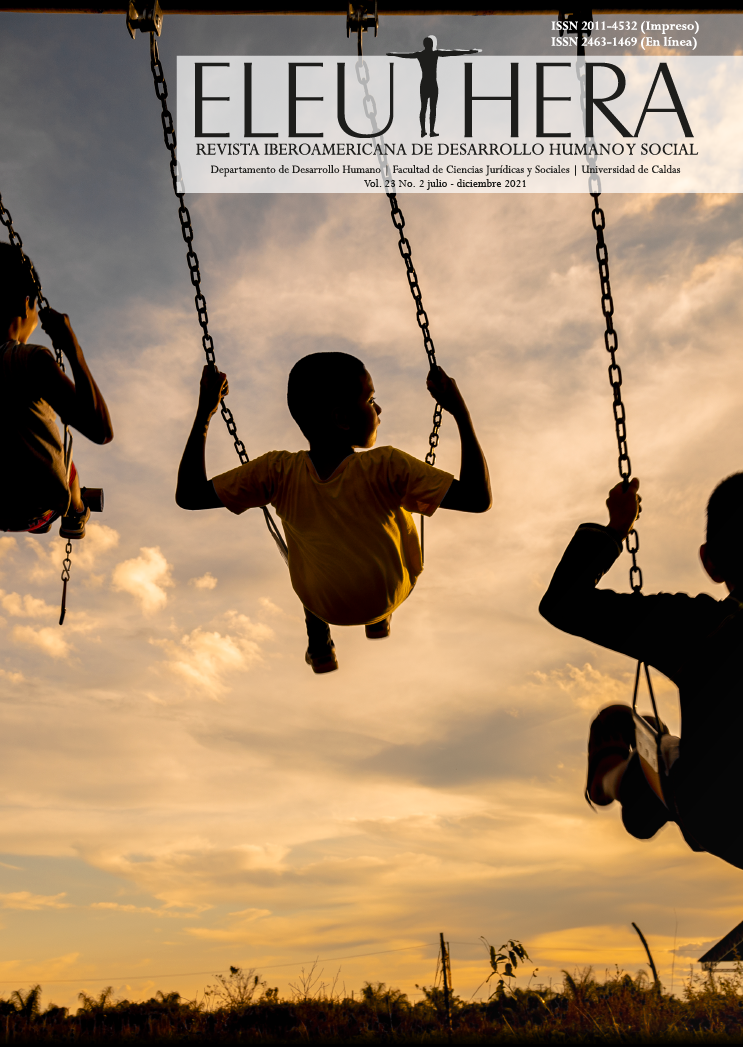The image size is (743, 1047).
Task: Click the top-left swing chain hook
Action: (145, 17)
